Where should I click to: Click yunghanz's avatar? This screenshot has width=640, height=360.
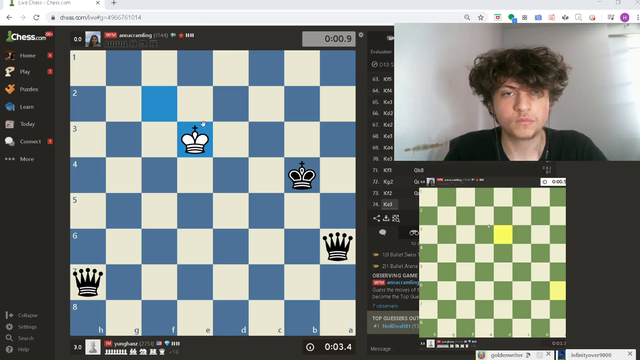point(93,347)
